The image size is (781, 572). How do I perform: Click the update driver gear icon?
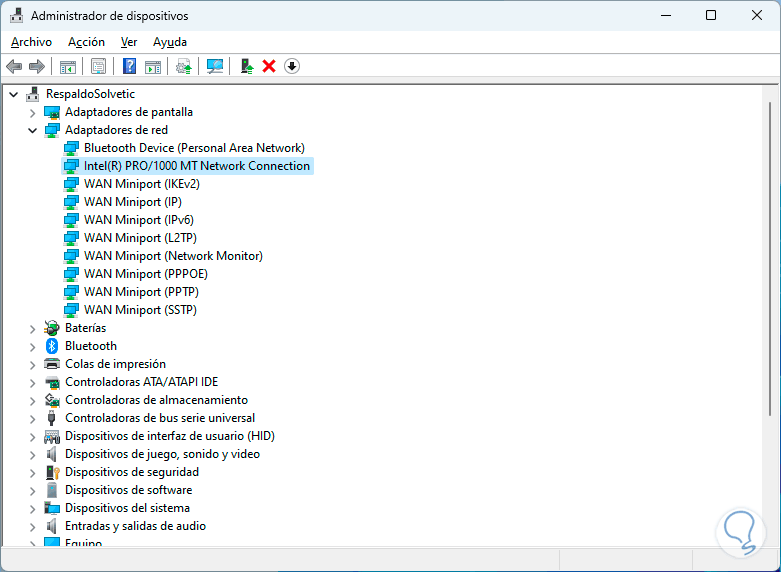[x=184, y=66]
